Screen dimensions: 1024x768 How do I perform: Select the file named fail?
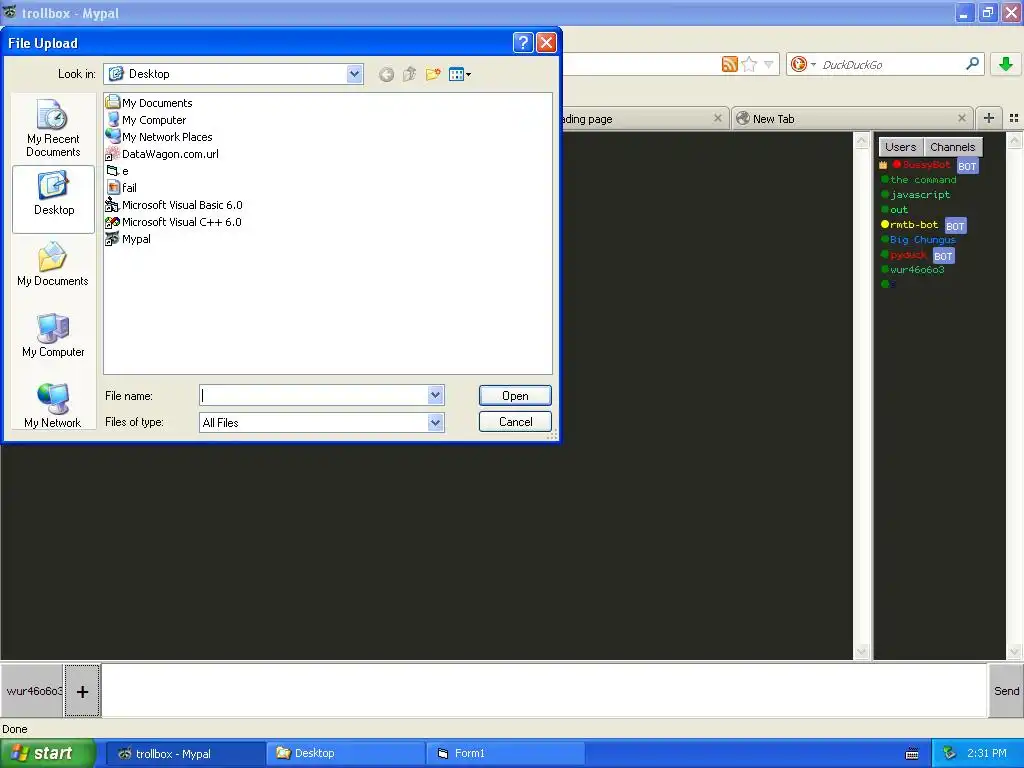(121, 187)
